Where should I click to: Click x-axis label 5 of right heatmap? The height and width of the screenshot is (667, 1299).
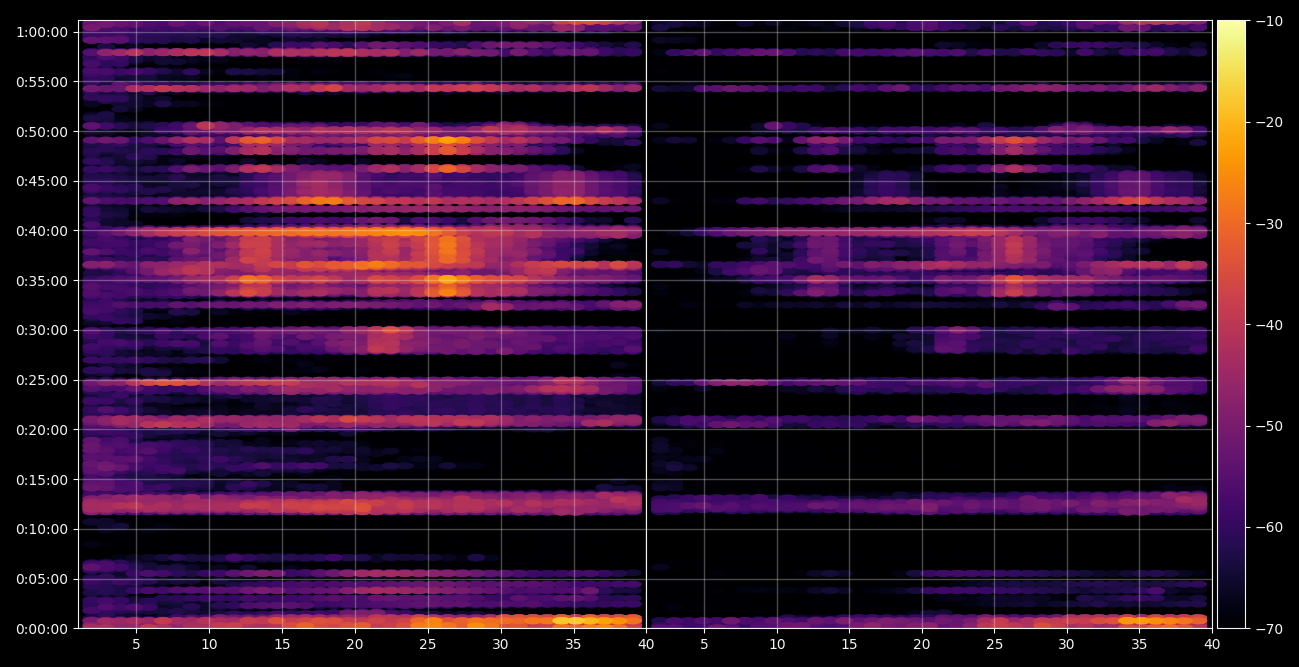point(704,645)
